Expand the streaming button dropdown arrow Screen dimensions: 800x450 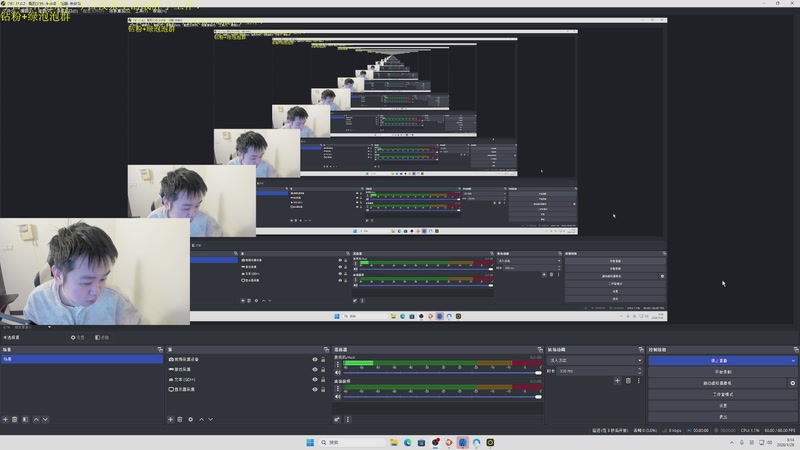[x=793, y=361]
